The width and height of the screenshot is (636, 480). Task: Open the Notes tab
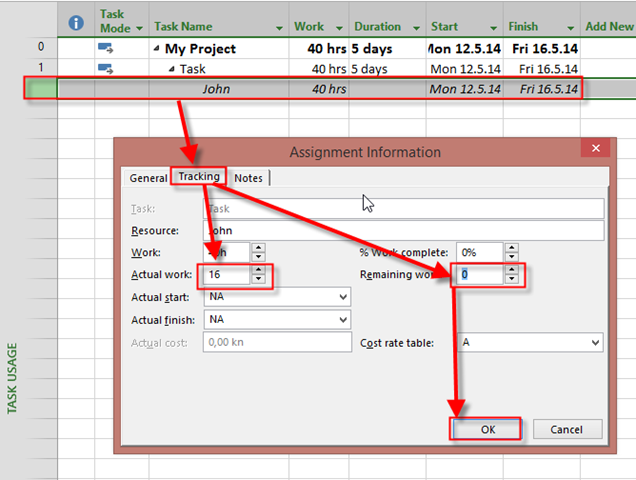(x=248, y=178)
